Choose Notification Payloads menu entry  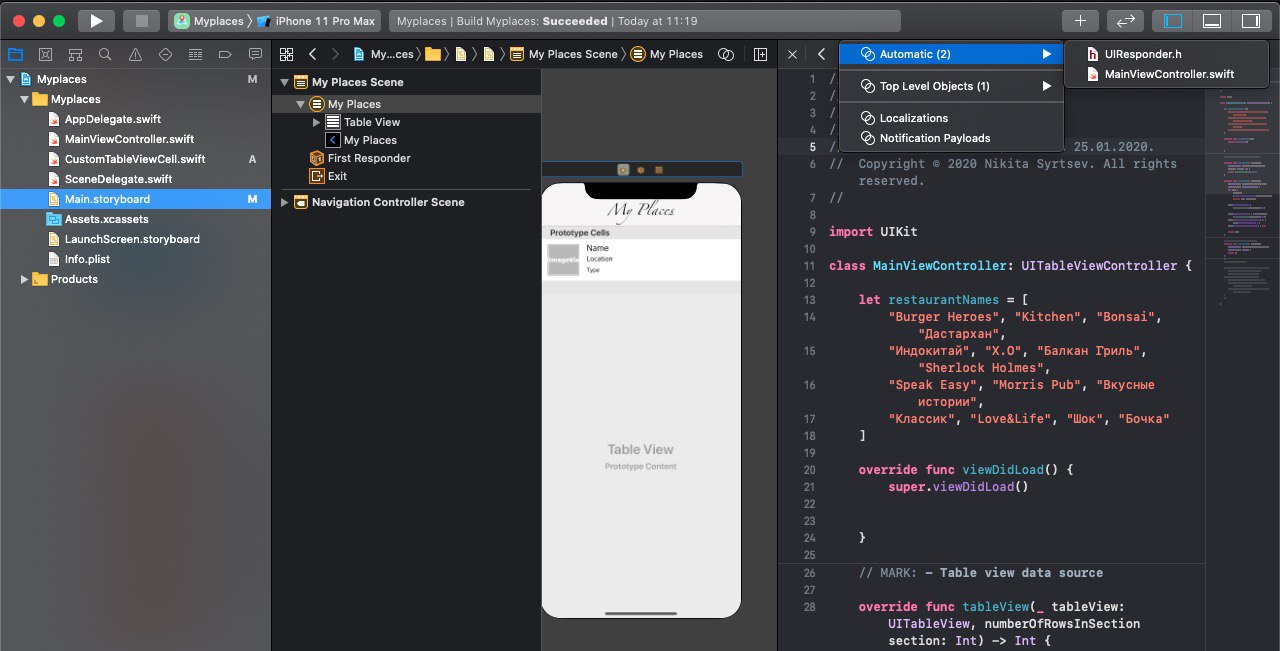tap(951, 138)
